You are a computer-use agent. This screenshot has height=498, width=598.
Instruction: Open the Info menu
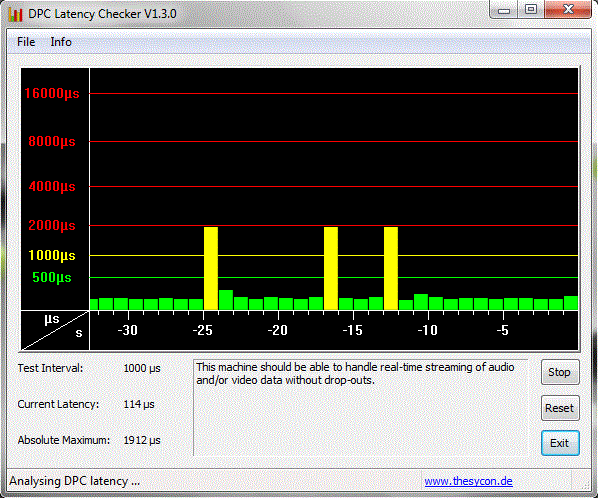61,42
